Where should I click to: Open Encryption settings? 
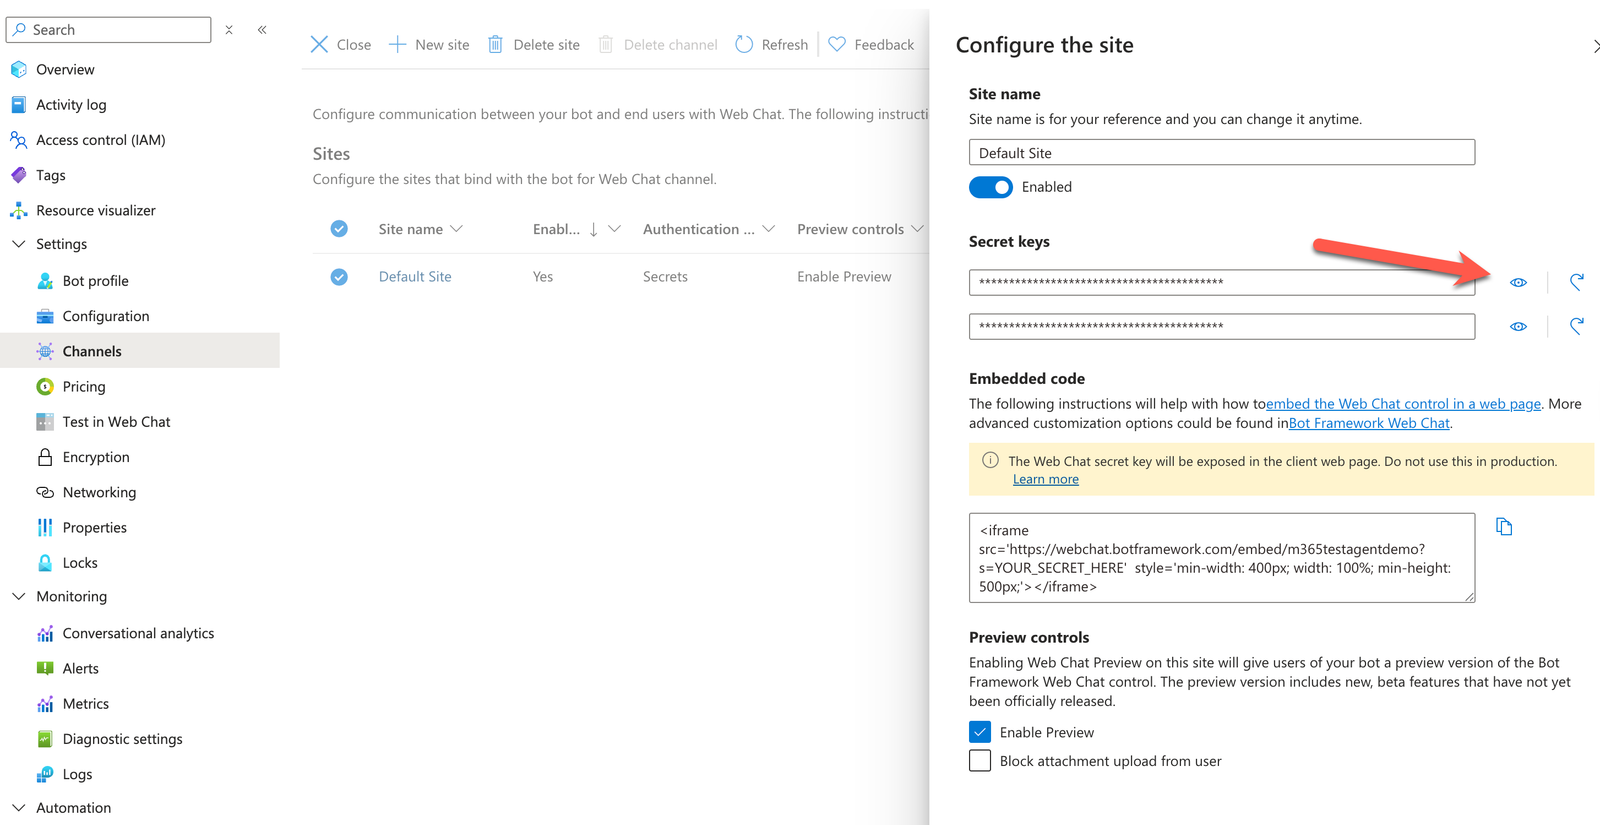point(96,457)
